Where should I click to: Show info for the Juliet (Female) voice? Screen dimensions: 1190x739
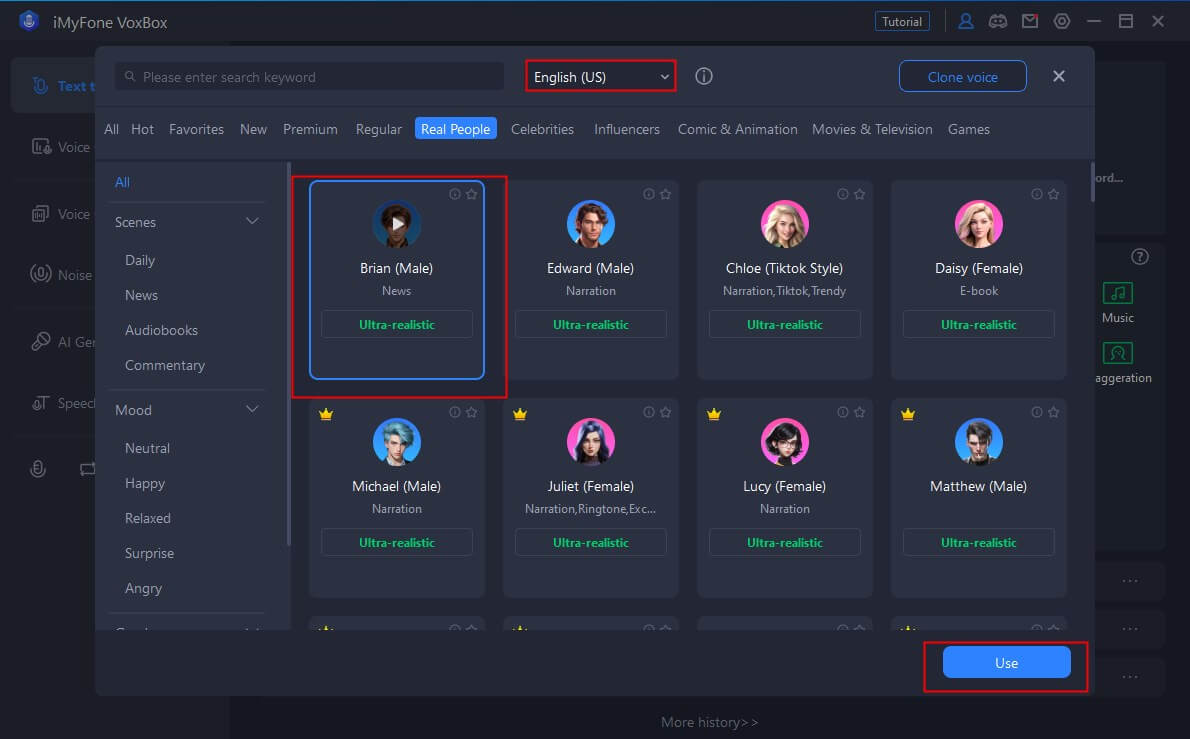tap(649, 412)
